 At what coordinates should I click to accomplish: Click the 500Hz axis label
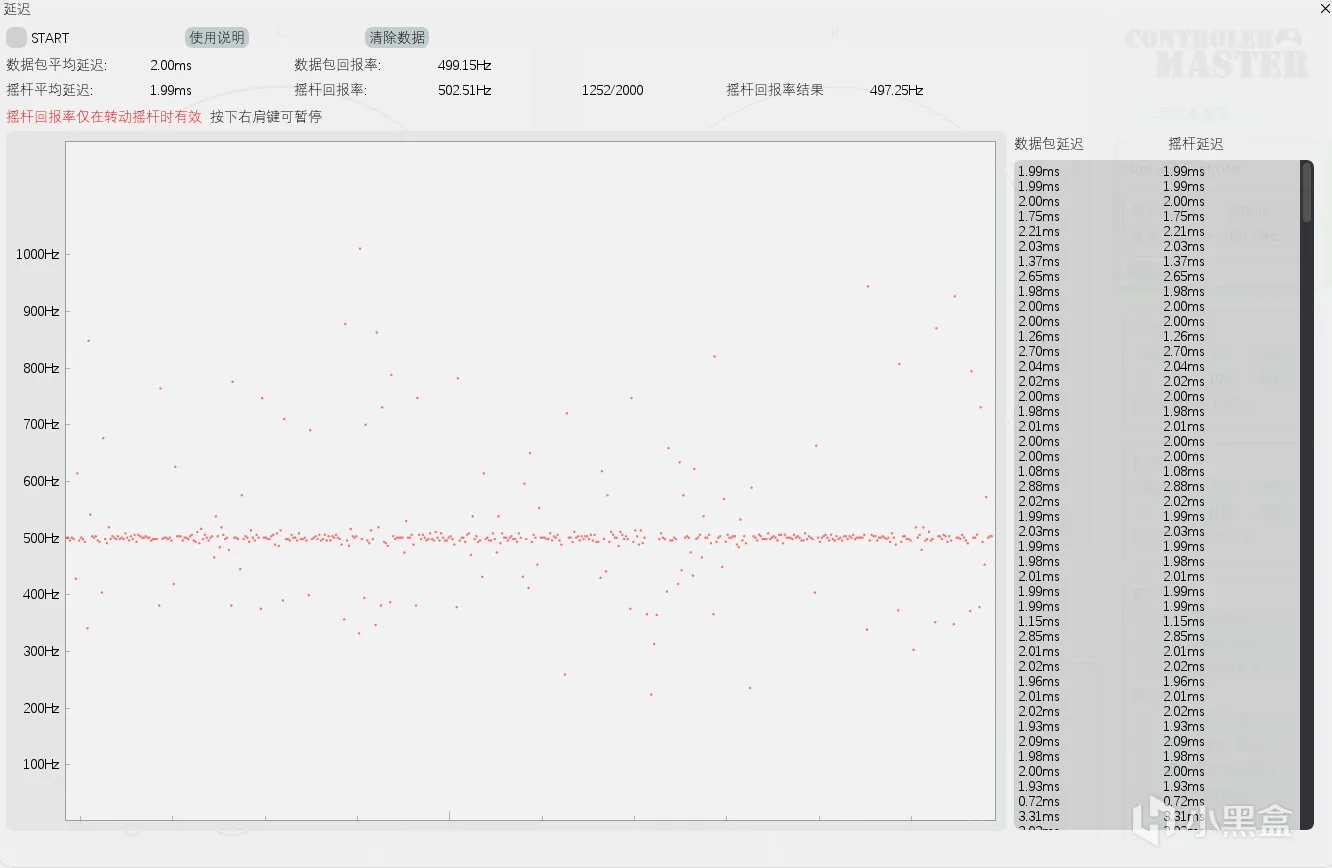(x=40, y=538)
